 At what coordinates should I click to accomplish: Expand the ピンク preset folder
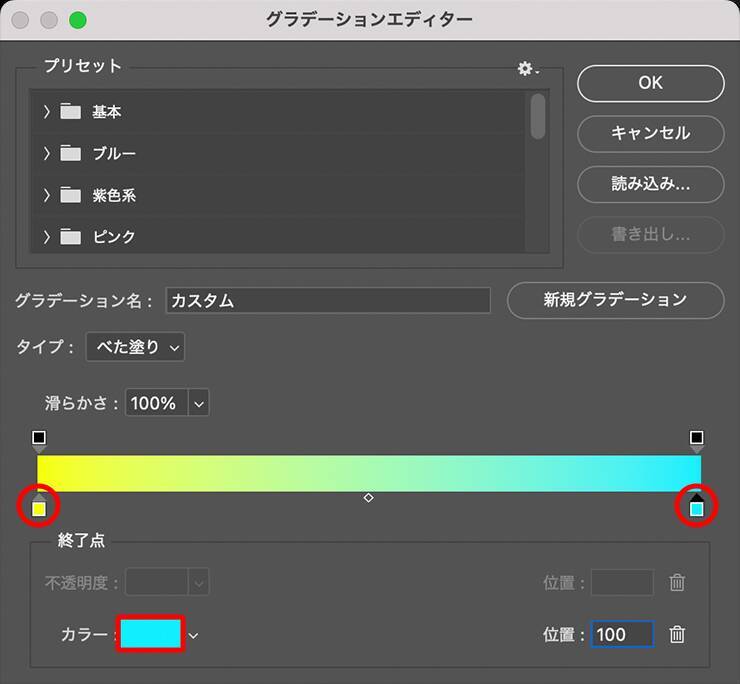click(x=46, y=236)
